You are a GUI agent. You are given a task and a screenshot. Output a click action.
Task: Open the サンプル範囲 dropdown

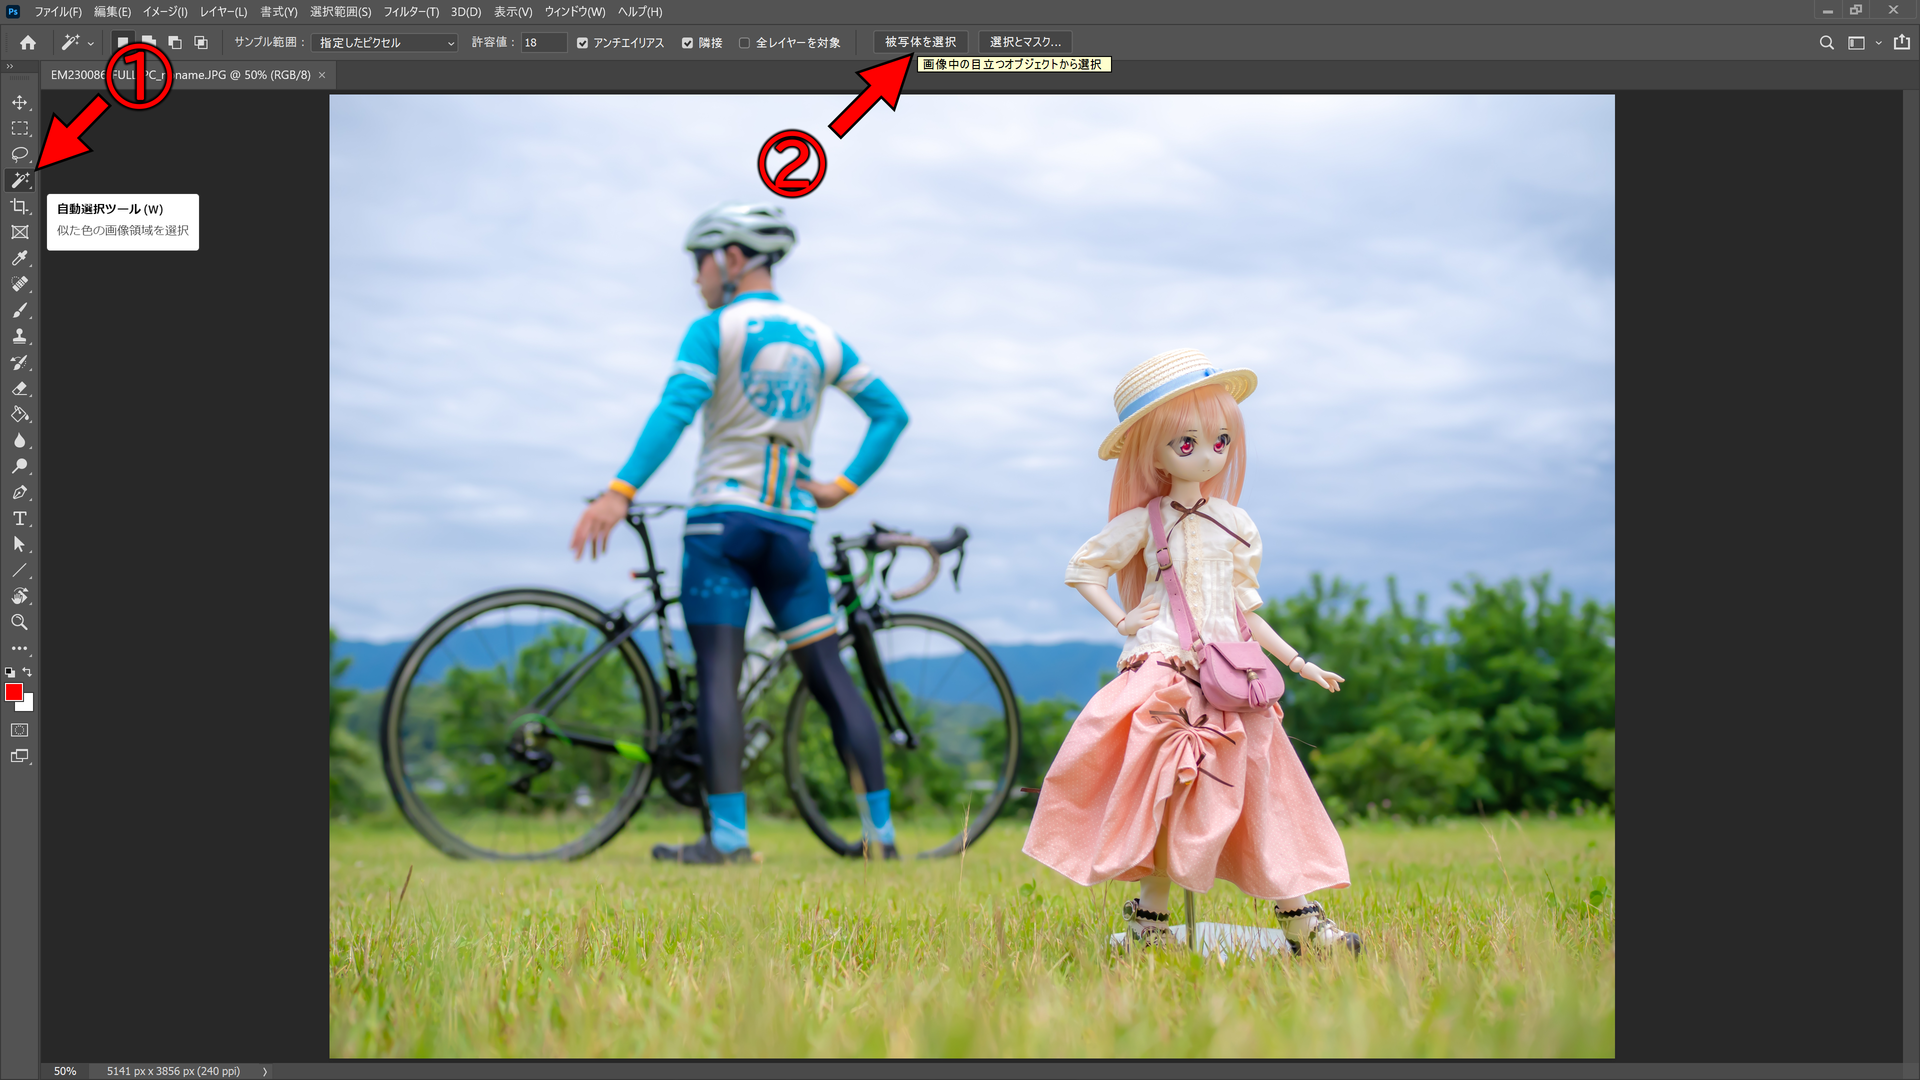pyautogui.click(x=384, y=43)
